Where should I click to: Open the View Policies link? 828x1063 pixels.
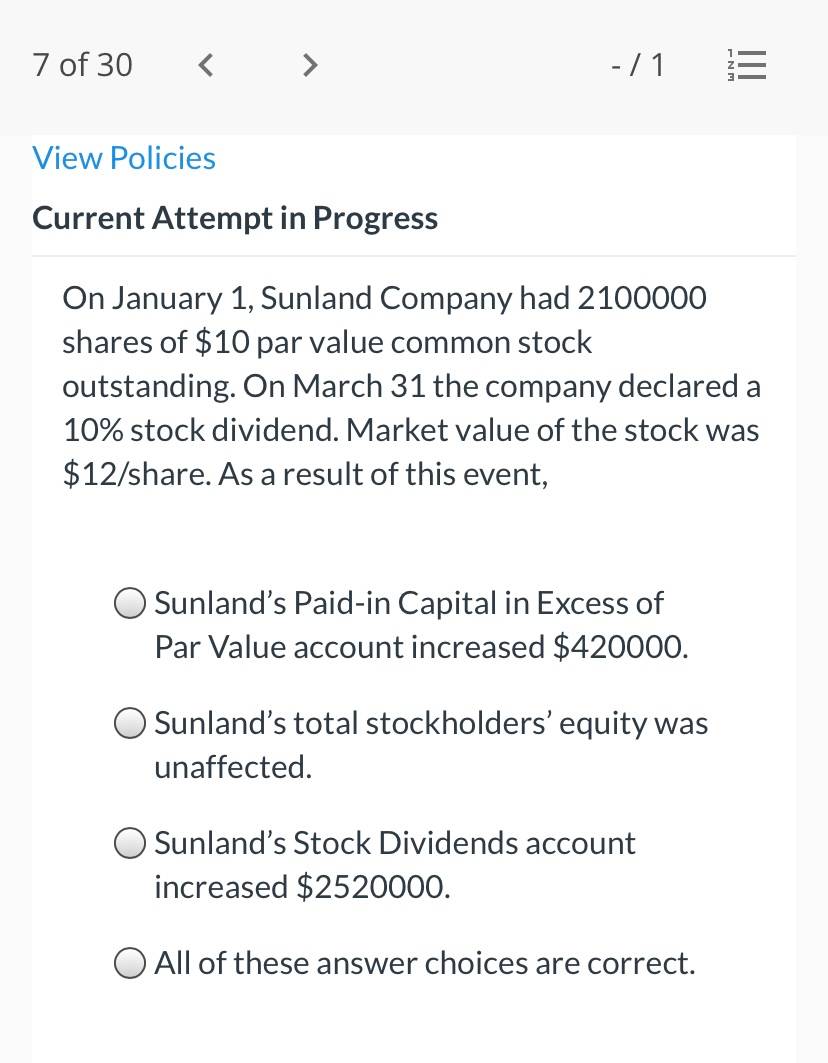124,158
